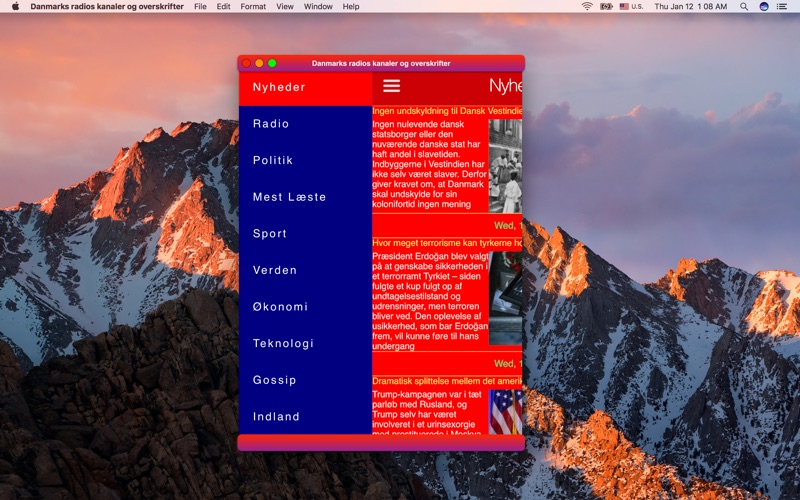
Task: Click the article text 'Præsident Erdoğan blev valgt'
Action: pos(430,302)
